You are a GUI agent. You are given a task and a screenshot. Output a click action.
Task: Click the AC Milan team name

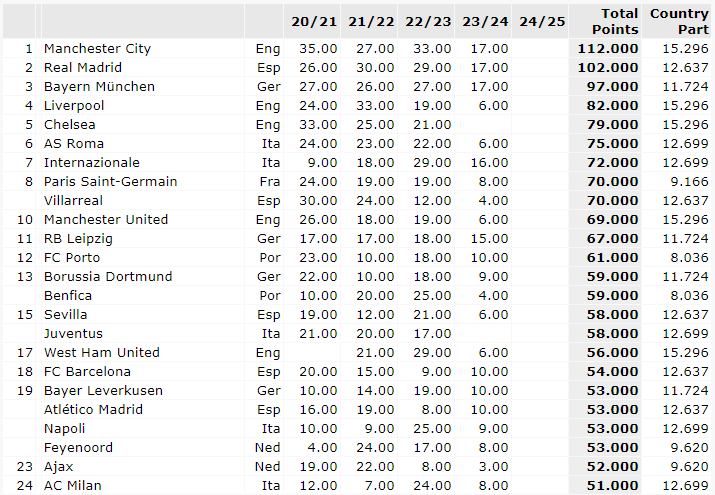(x=73, y=486)
